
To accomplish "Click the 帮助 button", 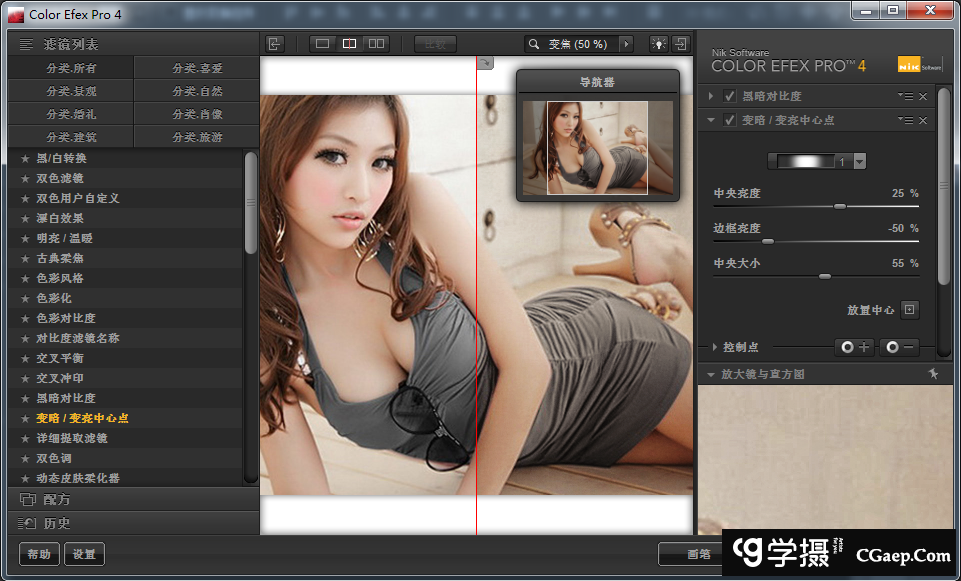I will (39, 554).
